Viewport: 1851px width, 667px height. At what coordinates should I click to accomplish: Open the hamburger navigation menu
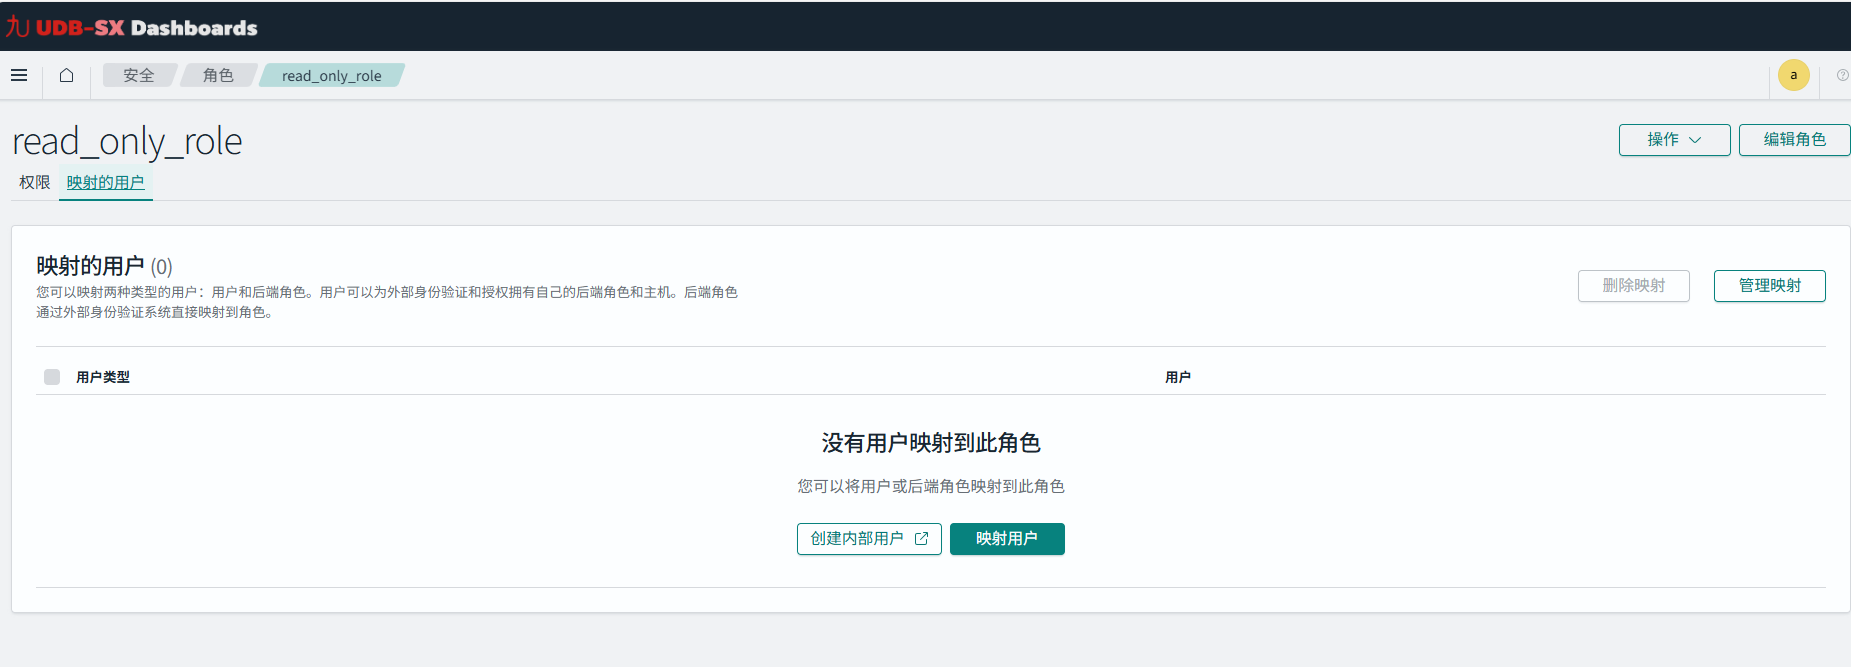click(x=19, y=75)
